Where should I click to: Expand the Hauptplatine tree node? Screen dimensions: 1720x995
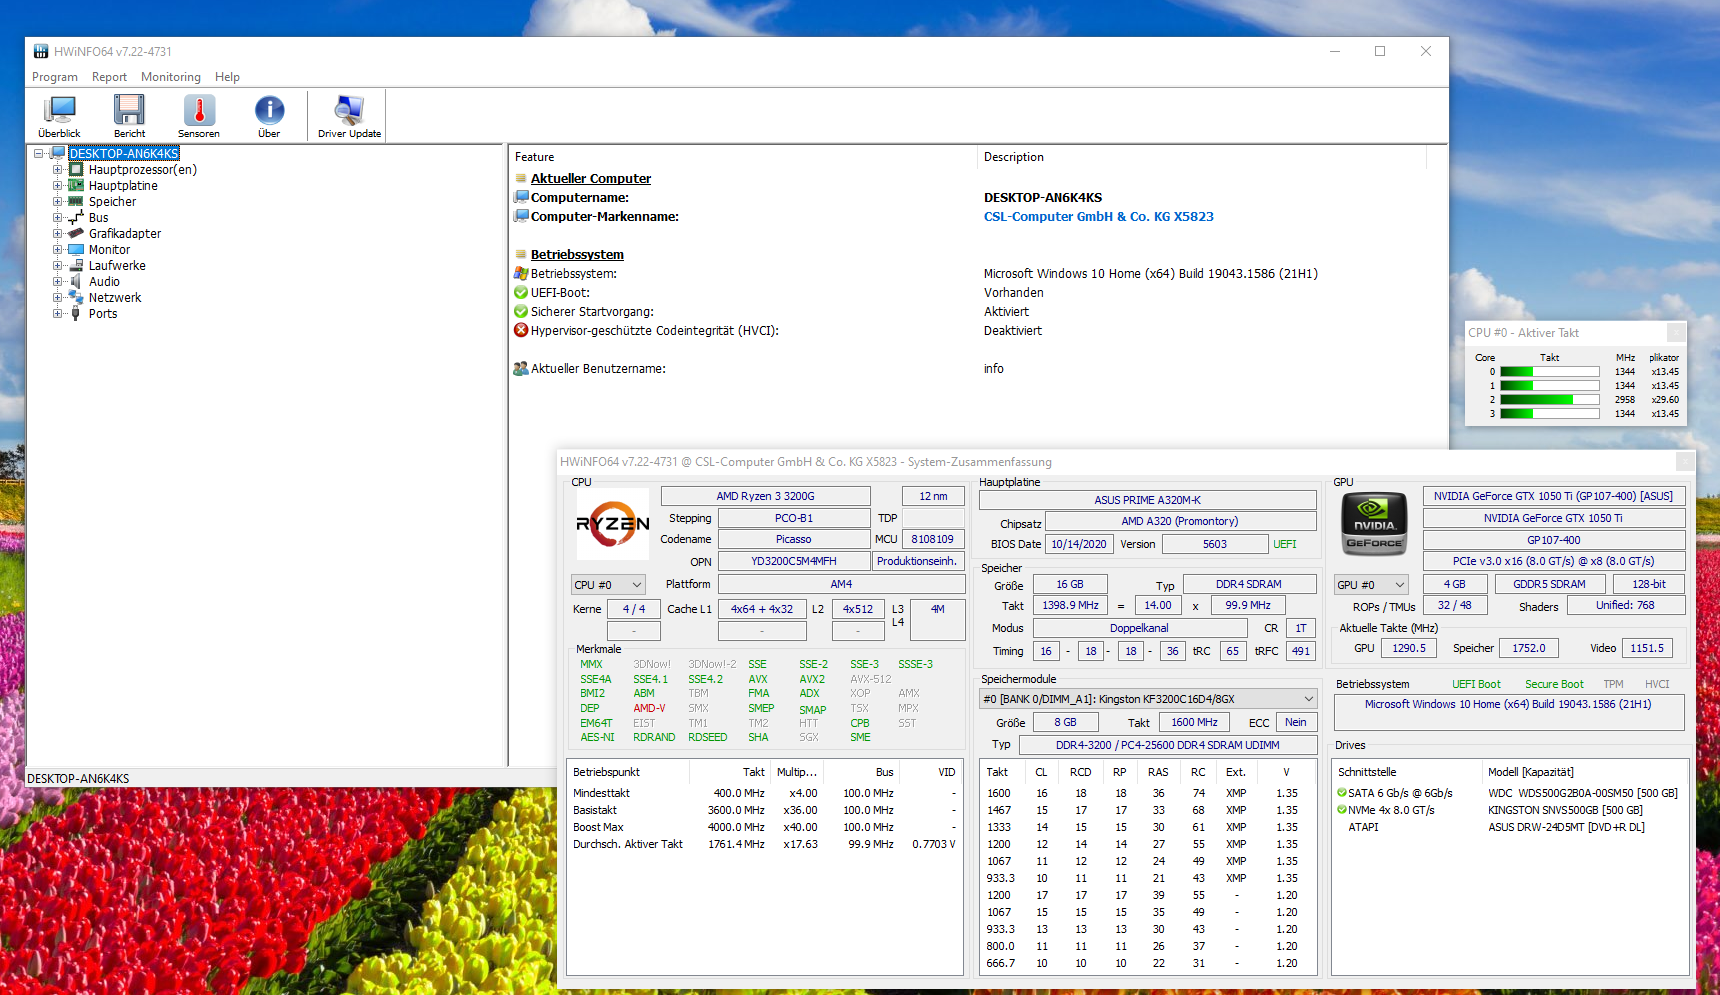58,186
